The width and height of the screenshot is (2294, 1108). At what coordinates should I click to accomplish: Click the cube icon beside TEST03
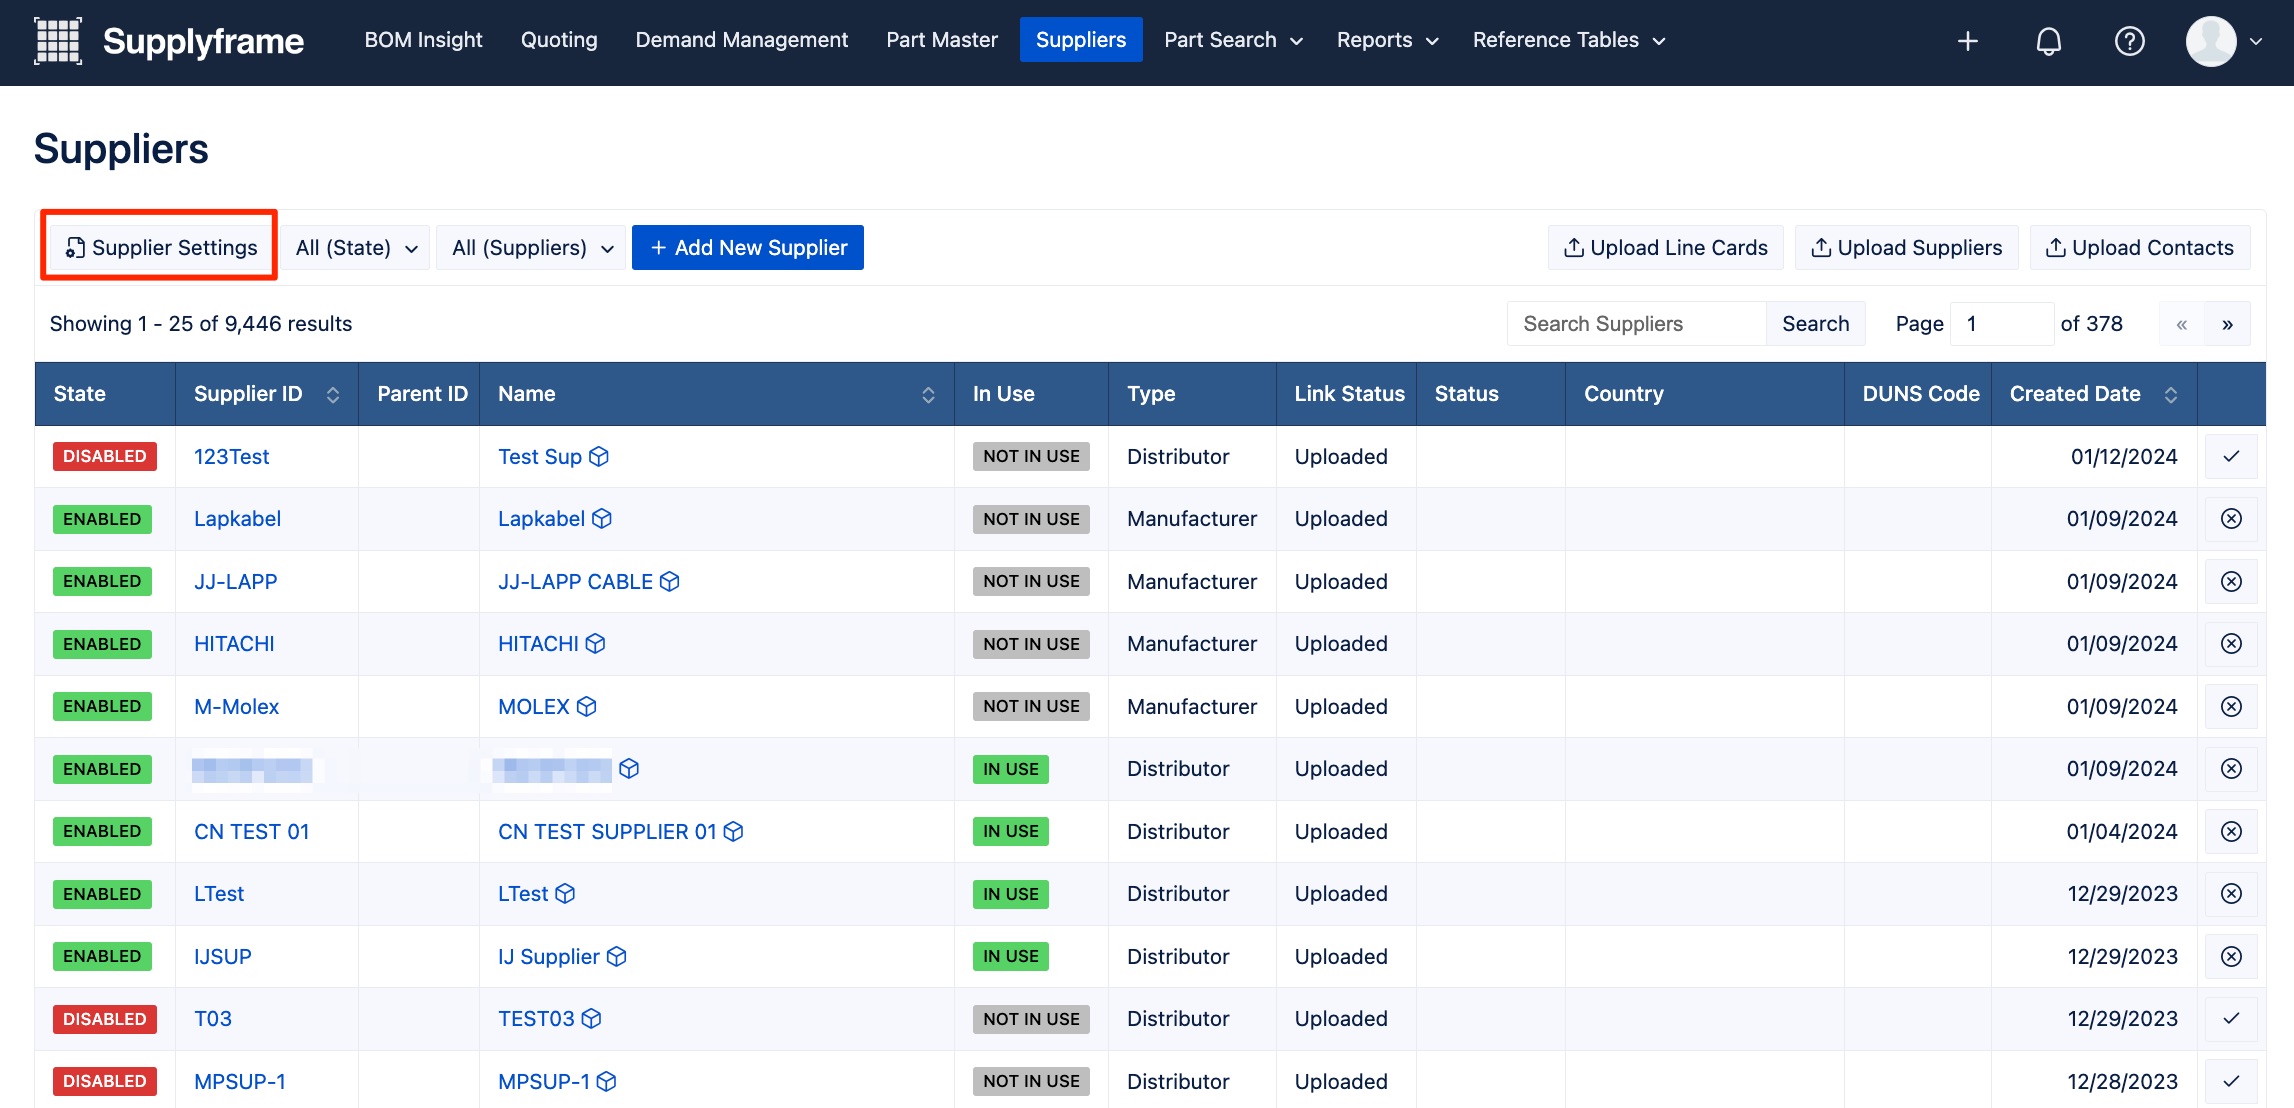[592, 1018]
